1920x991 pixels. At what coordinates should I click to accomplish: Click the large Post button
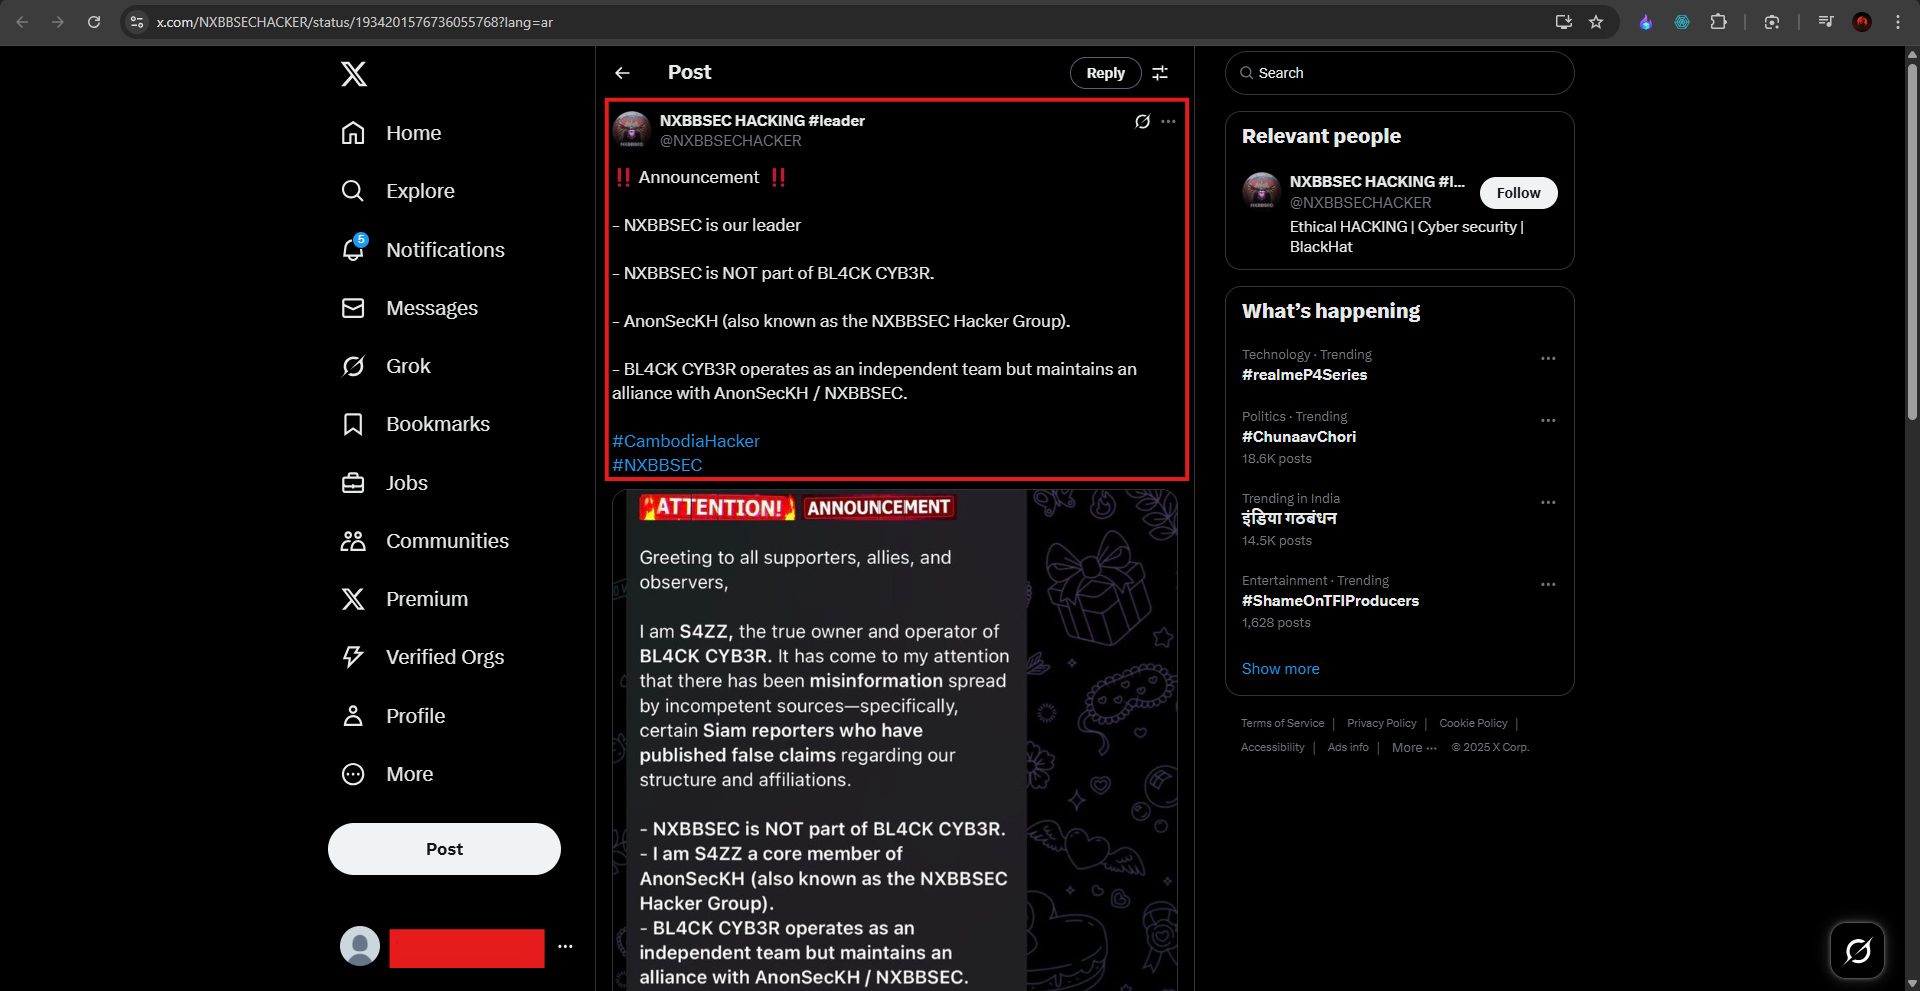(444, 849)
